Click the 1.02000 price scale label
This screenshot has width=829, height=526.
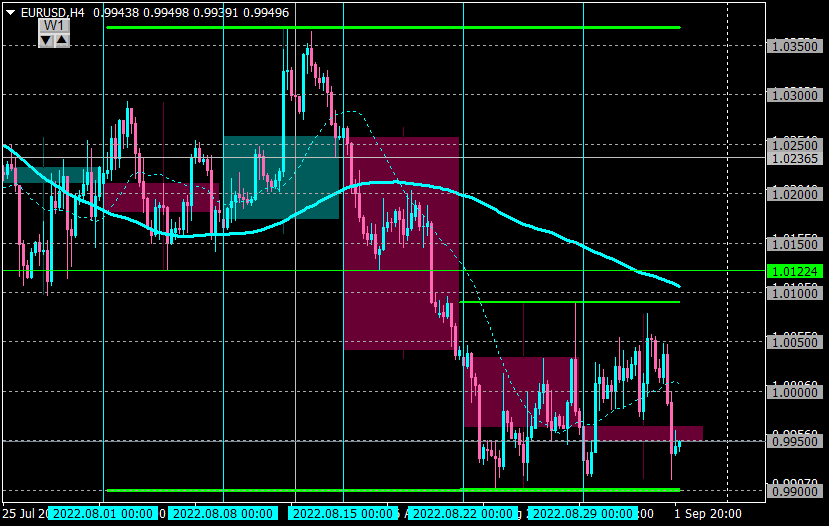(795, 194)
